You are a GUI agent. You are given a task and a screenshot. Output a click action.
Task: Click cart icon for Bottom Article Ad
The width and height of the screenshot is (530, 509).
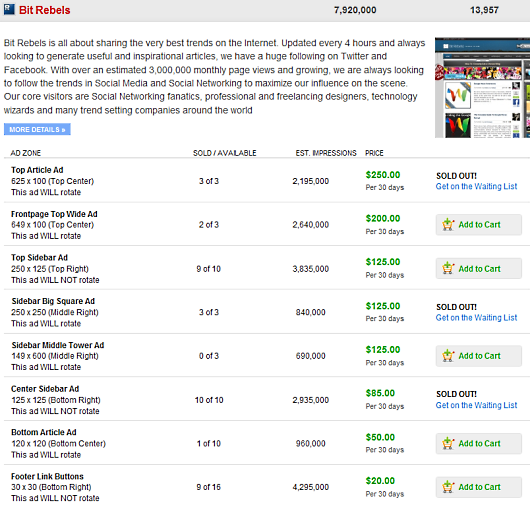(x=448, y=443)
